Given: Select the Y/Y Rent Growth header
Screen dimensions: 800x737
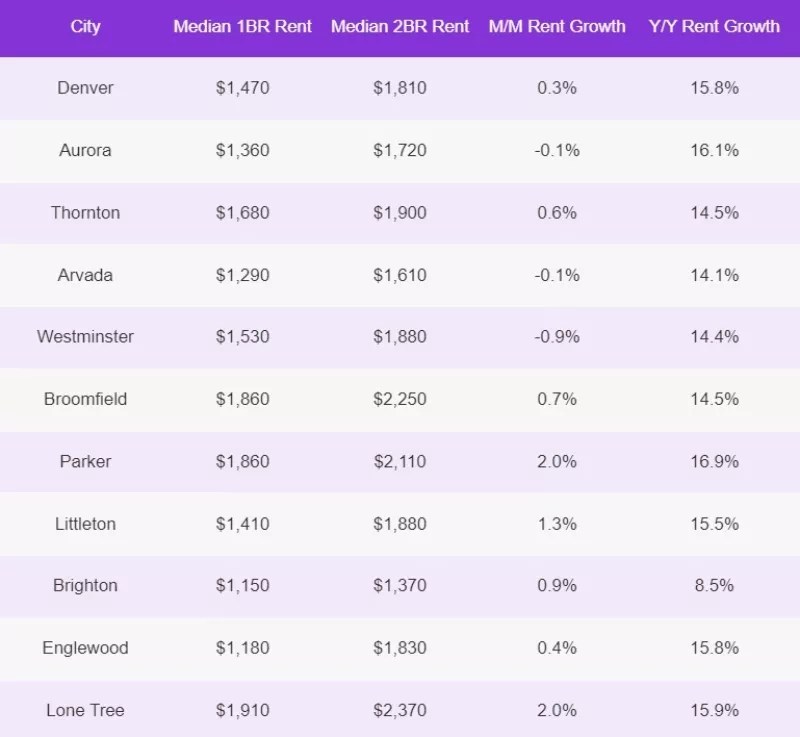Looking at the screenshot, I should click(x=714, y=27).
